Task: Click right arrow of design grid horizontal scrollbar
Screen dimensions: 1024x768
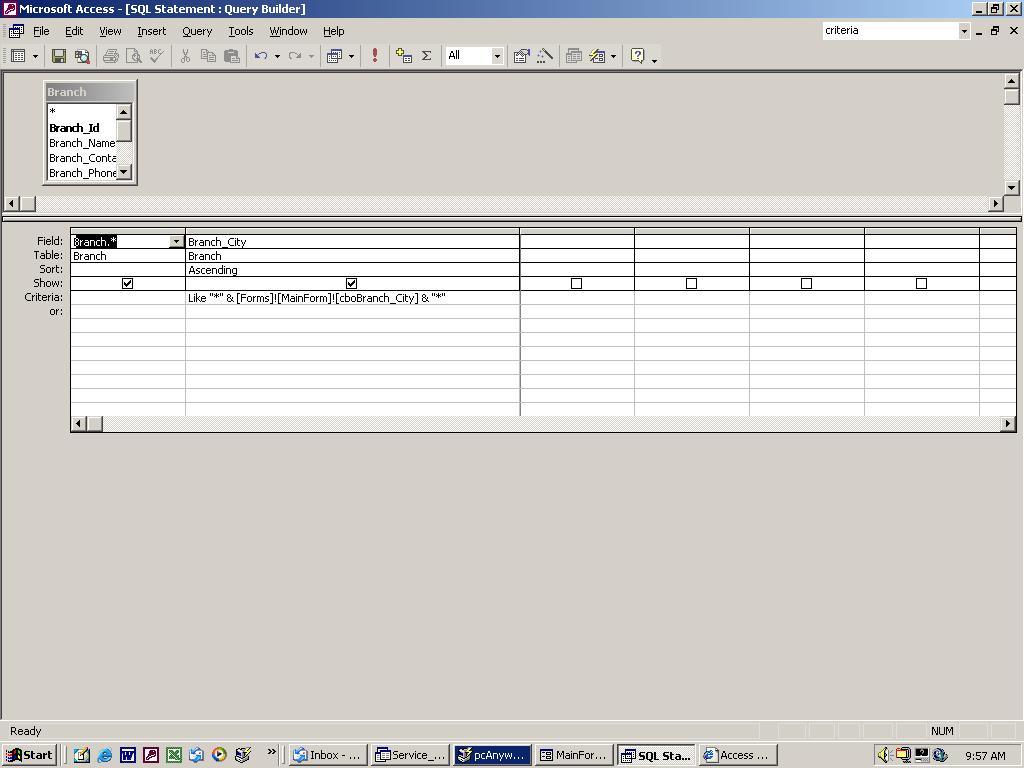Action: click(1008, 424)
